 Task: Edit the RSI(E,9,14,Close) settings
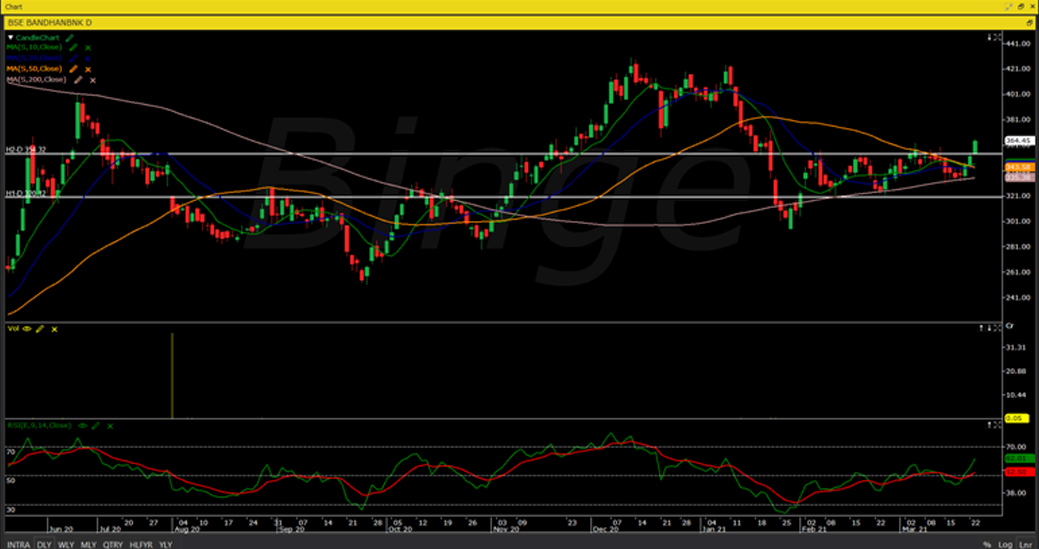pos(95,425)
